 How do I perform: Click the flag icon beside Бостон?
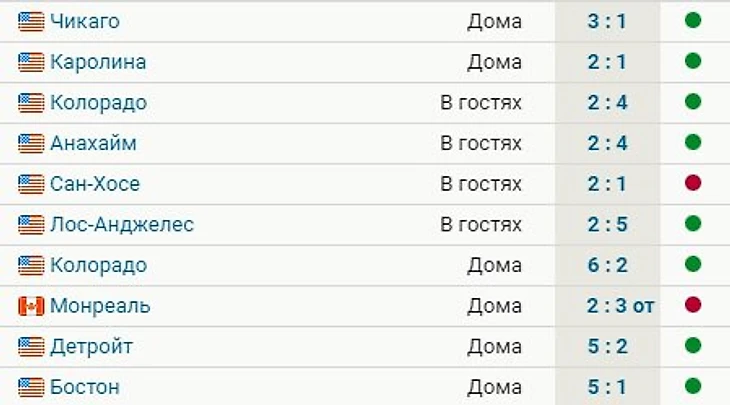[x=31, y=387]
